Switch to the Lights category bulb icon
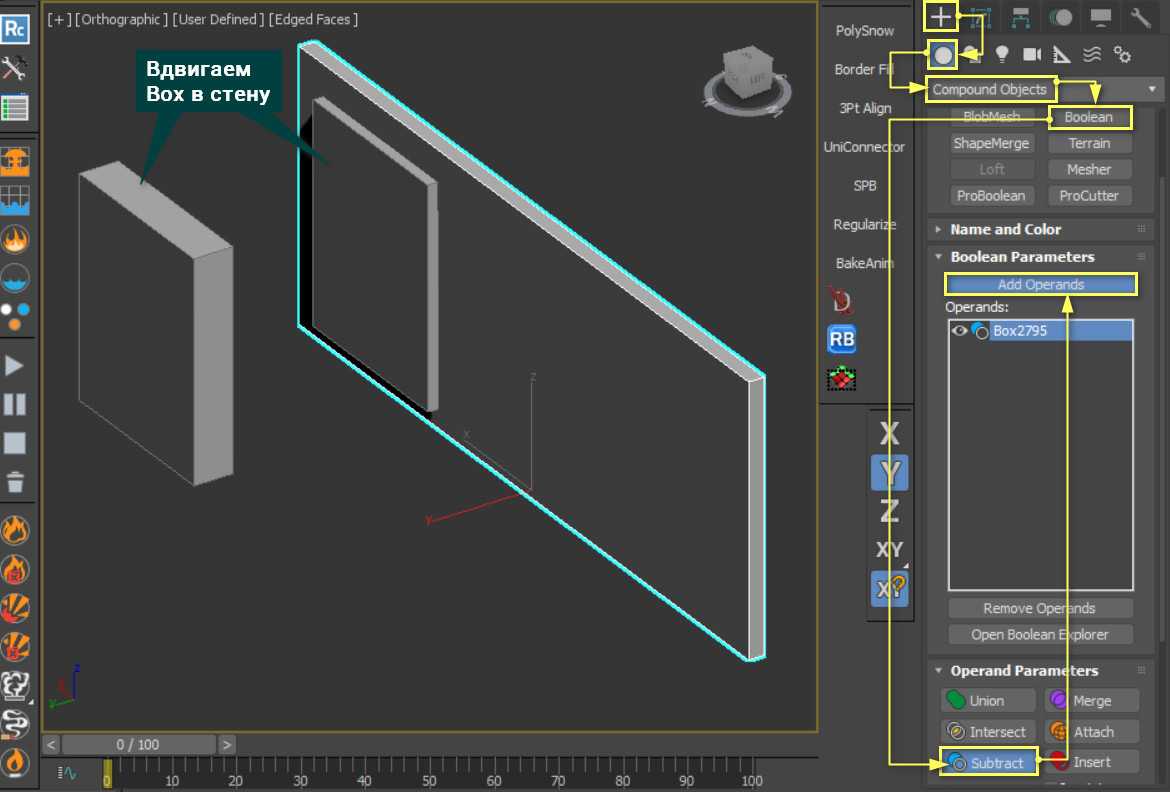Screen dimensions: 1170x792 pyautogui.click(x=1002, y=54)
